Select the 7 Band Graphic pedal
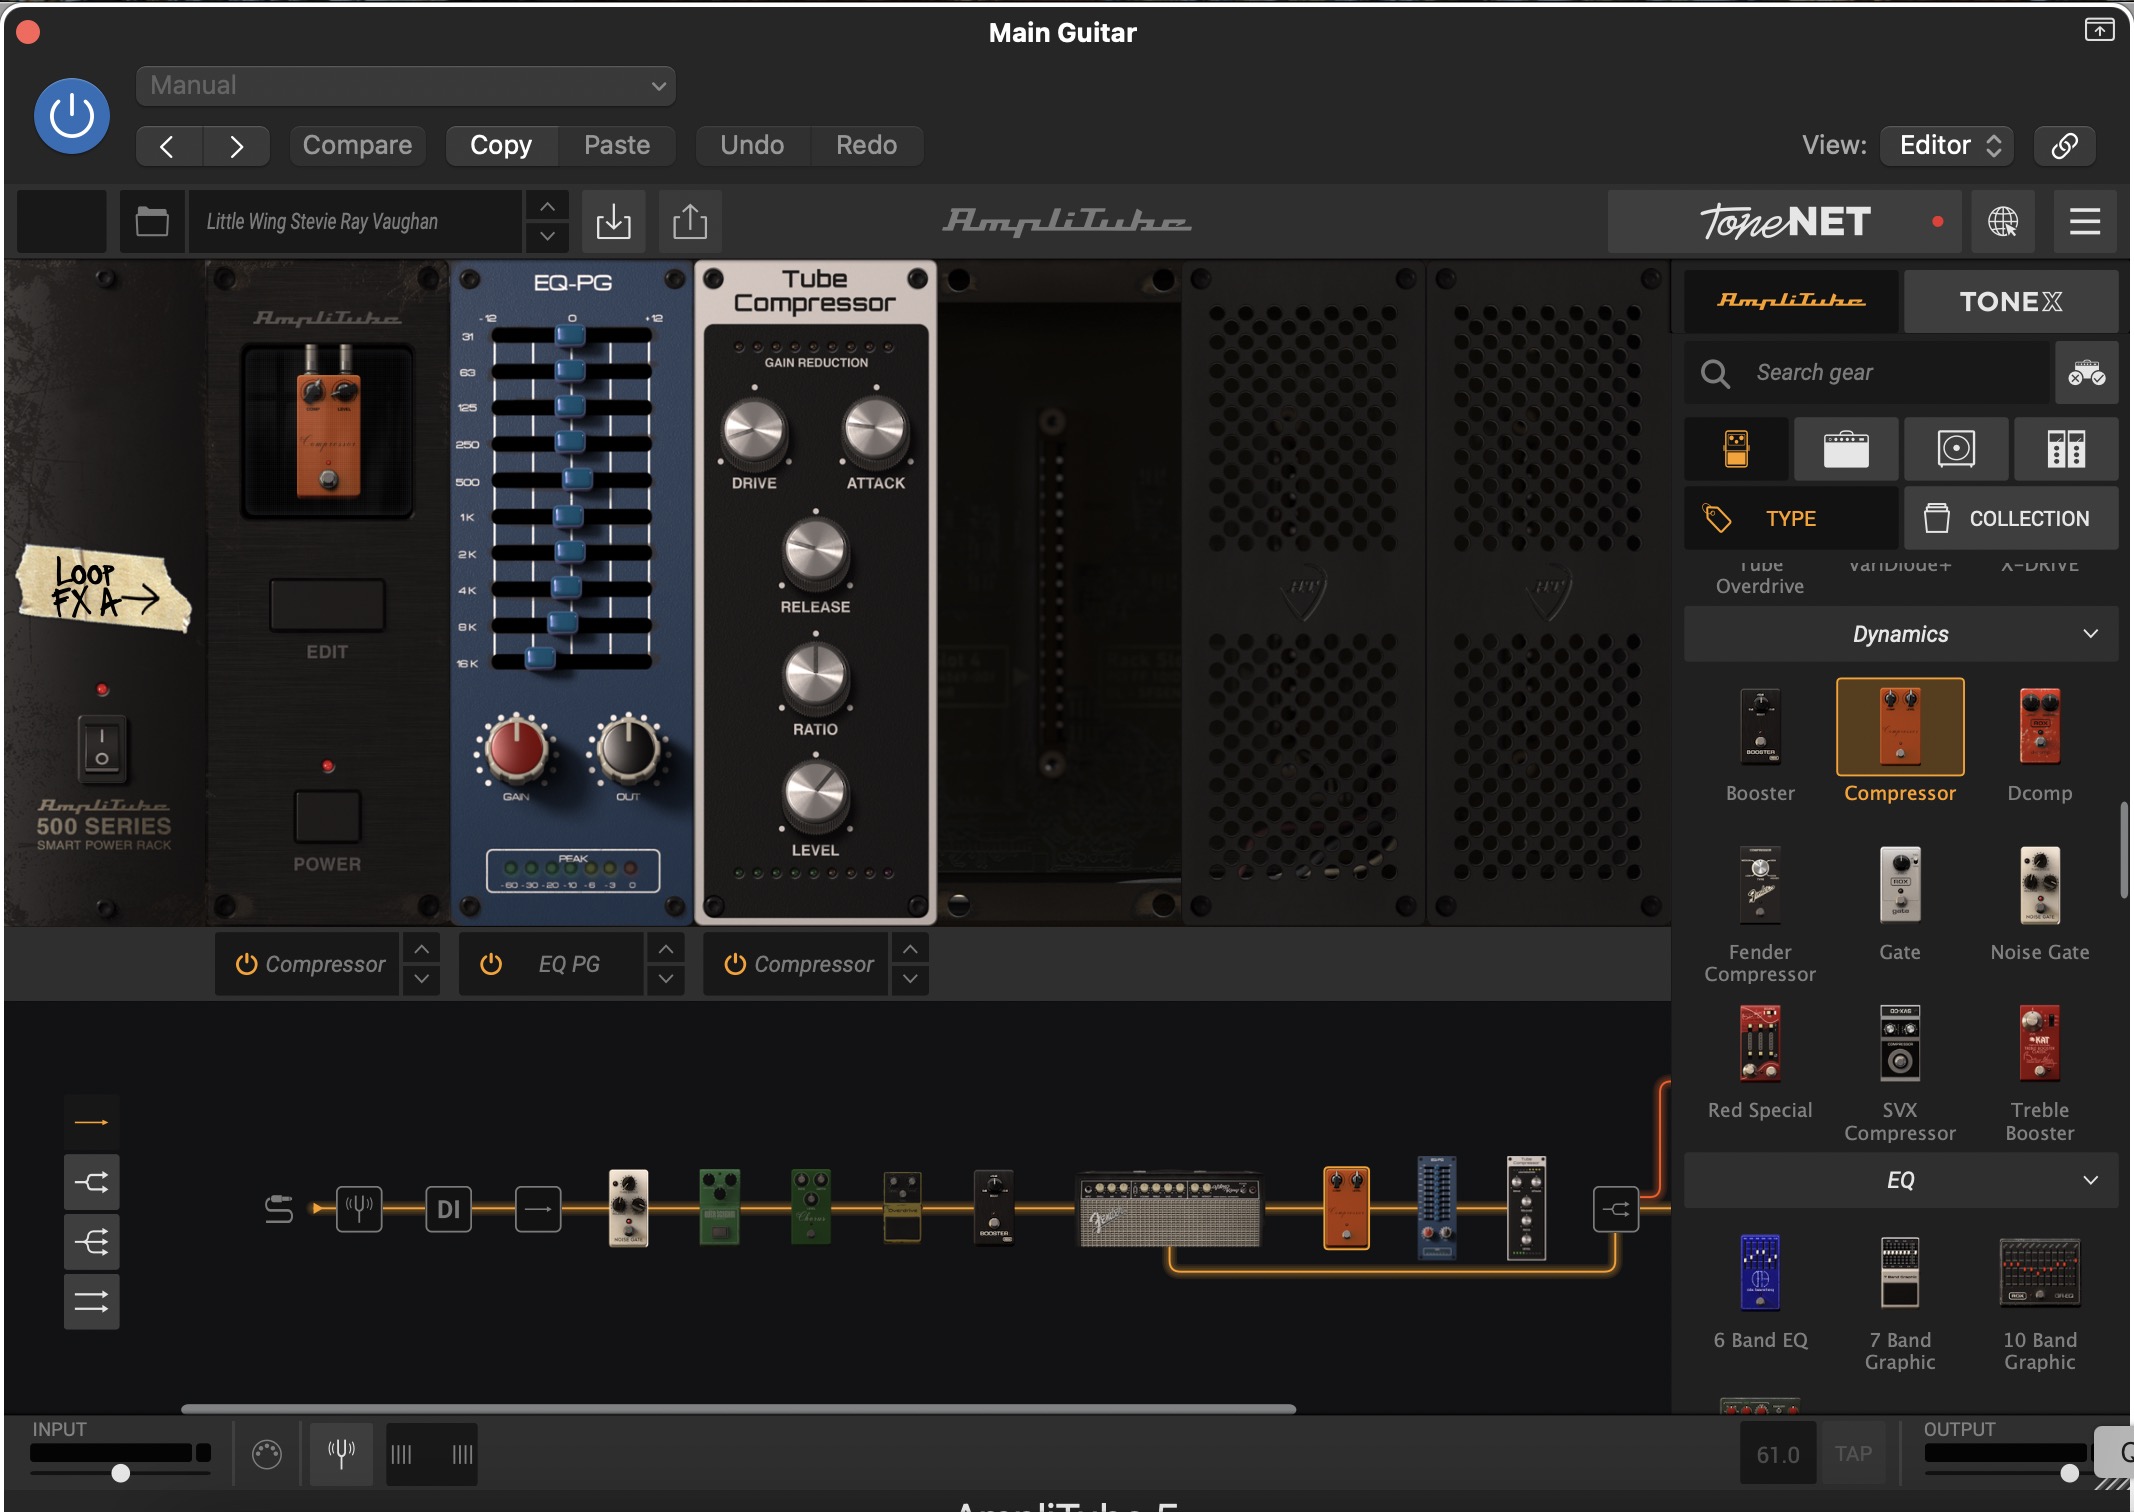Viewport: 2134px width, 1512px height. (x=1900, y=1273)
